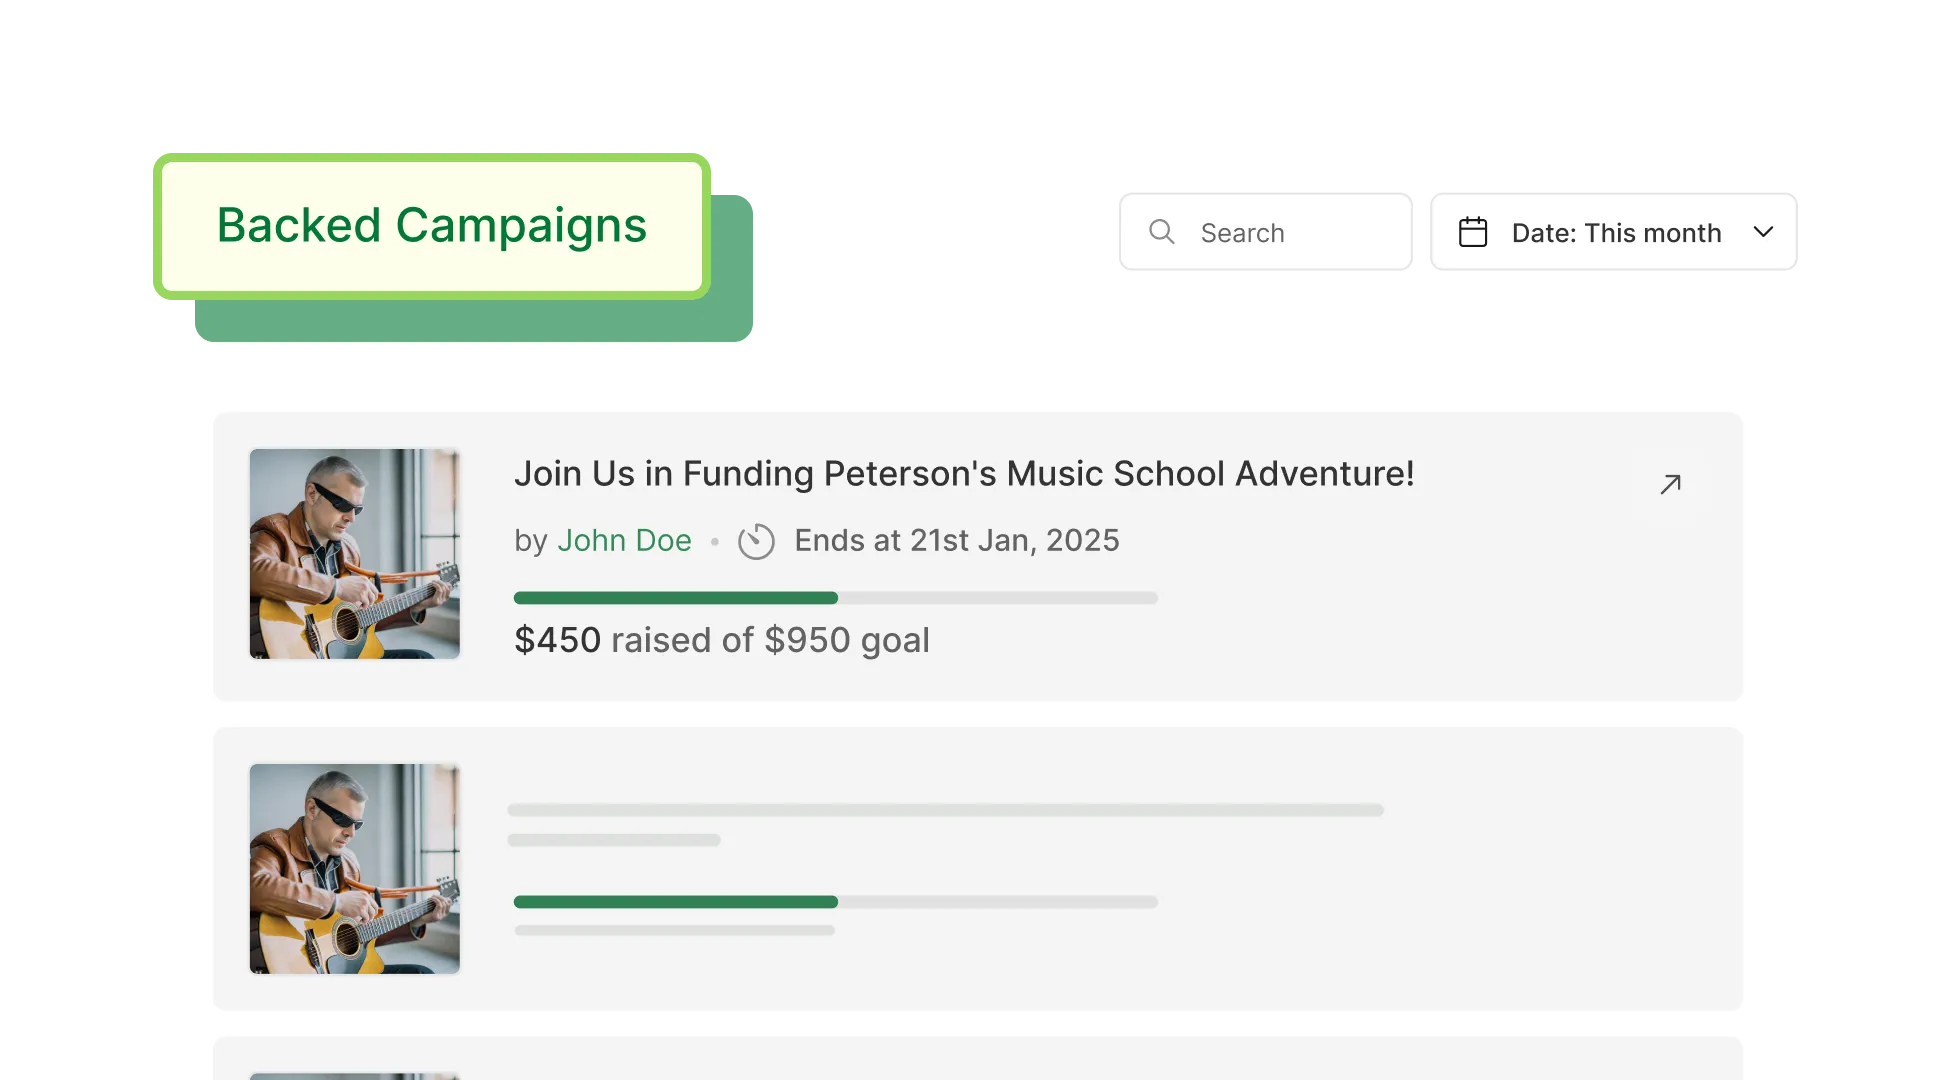
Task: Click the search magnifier icon
Action: pos(1161,232)
